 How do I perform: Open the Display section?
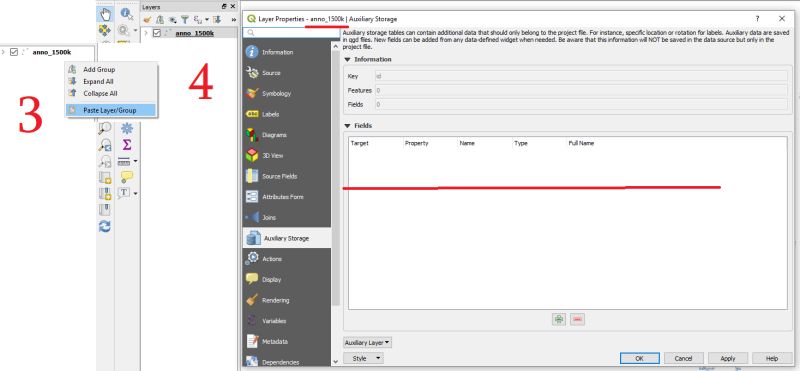coord(287,280)
